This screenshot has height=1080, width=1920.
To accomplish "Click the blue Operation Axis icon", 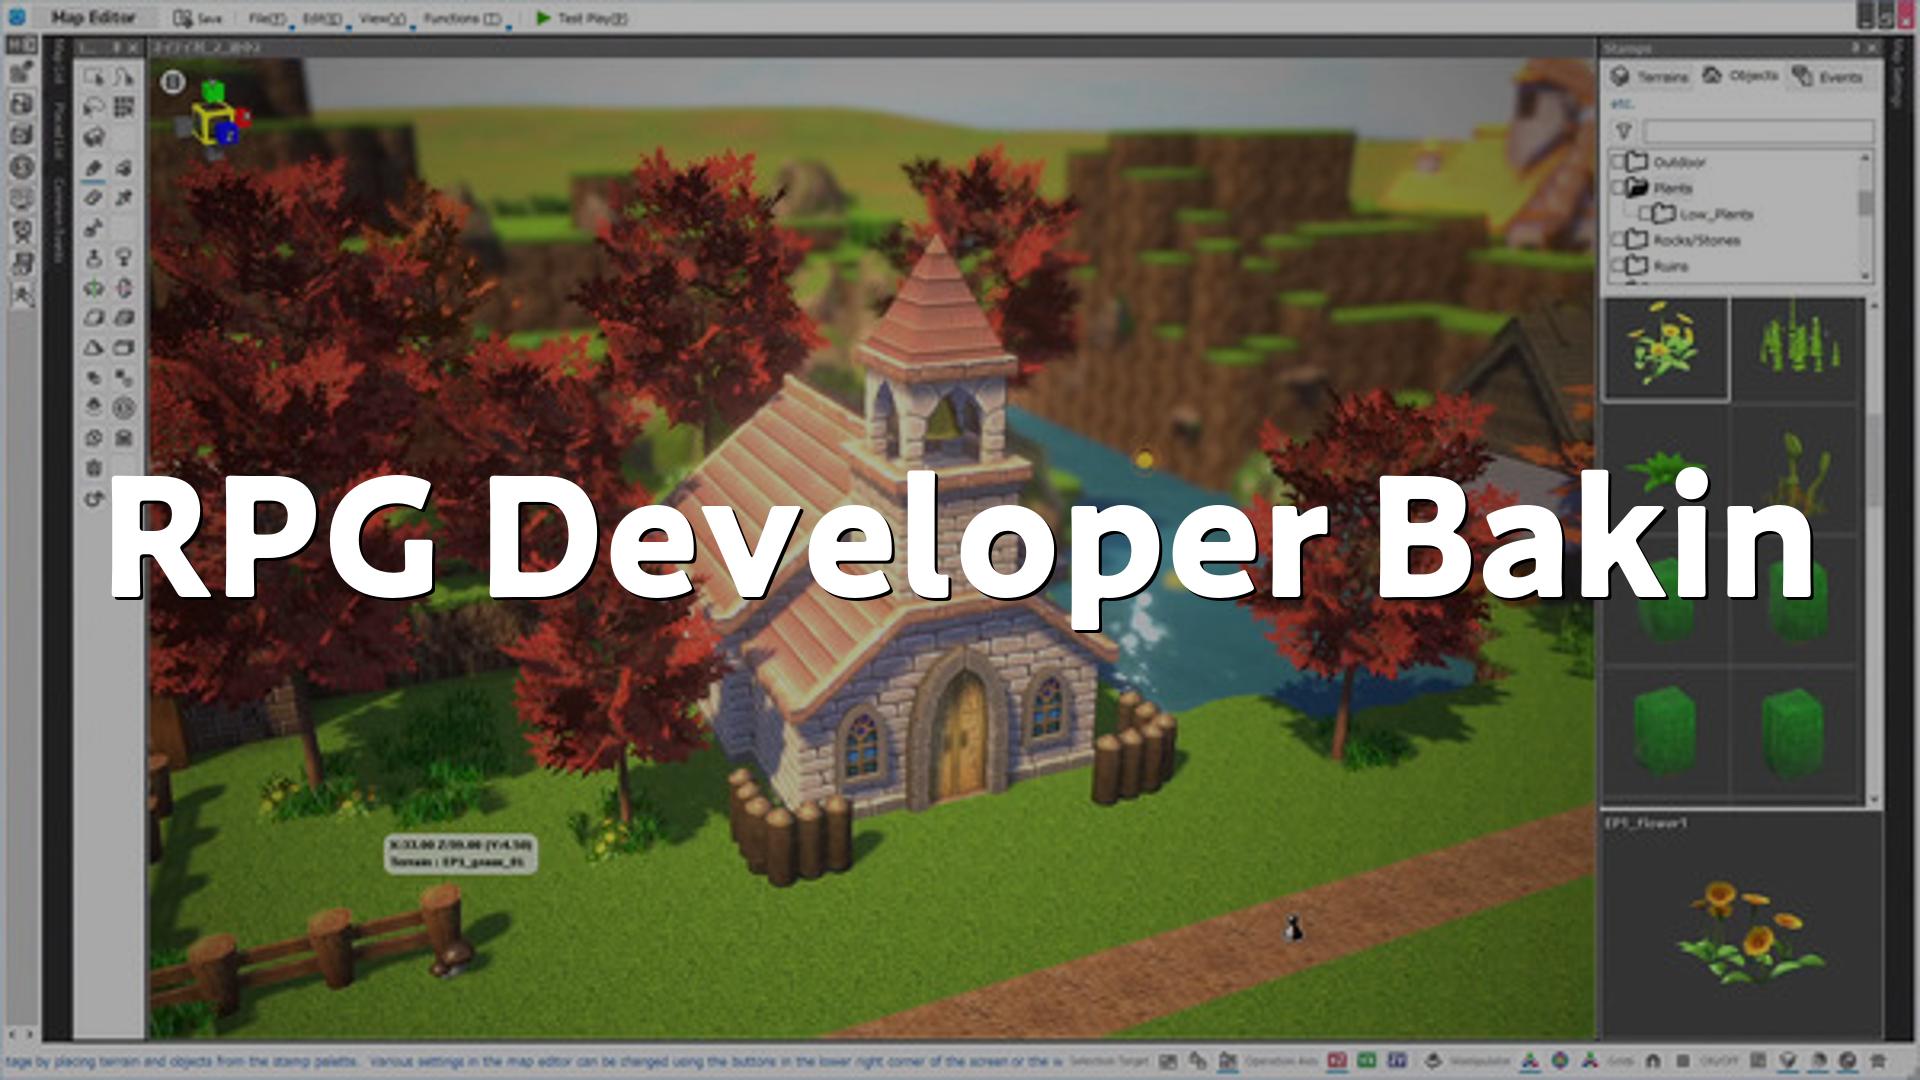I will tap(1397, 1061).
